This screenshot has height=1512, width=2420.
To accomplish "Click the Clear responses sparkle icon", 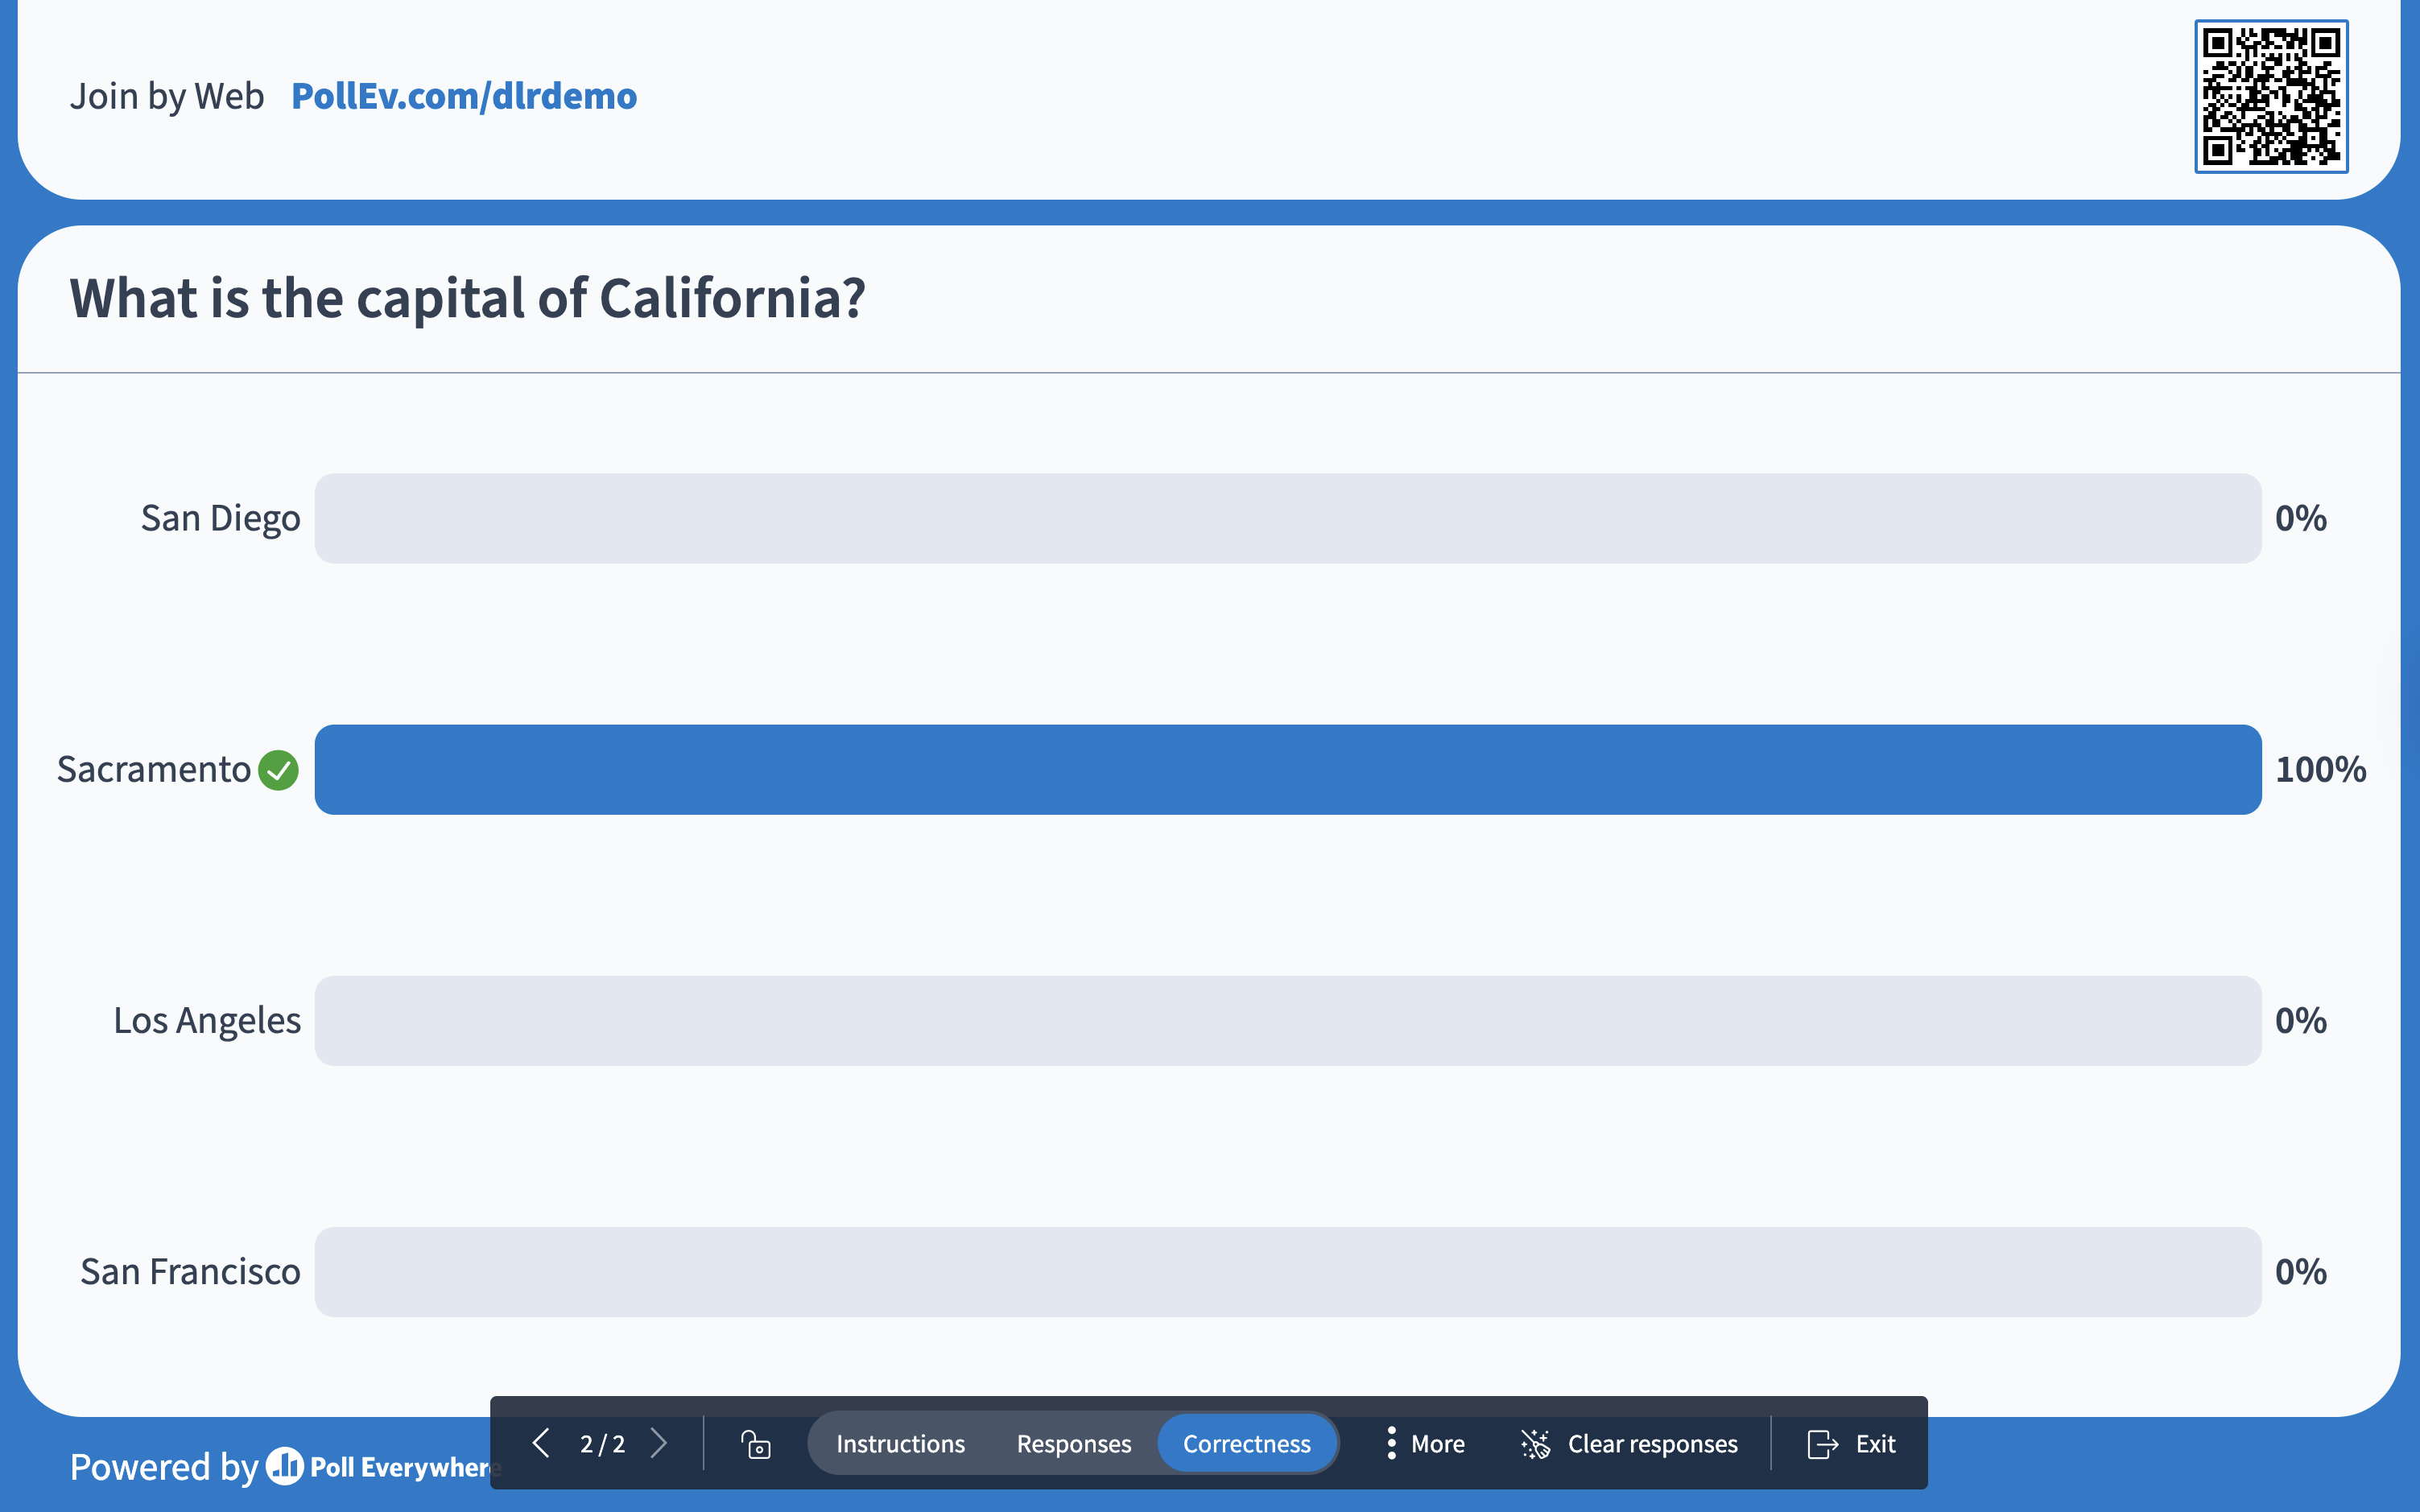I will coord(1535,1444).
